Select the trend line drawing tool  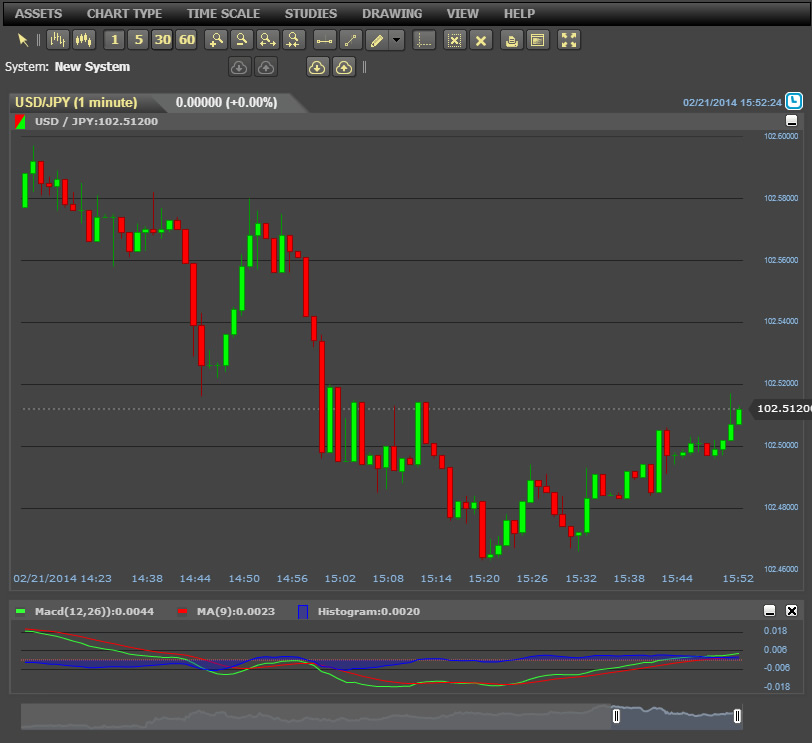351,40
